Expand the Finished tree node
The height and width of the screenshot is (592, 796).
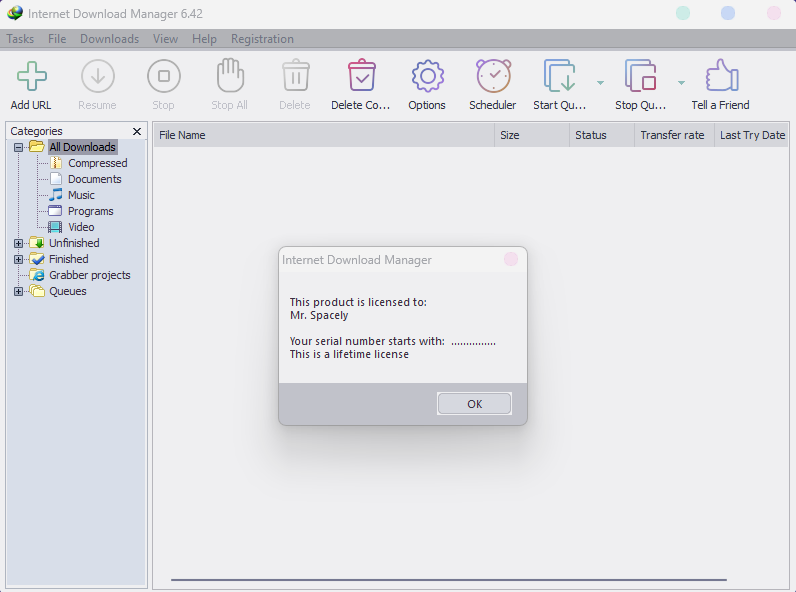(18, 259)
